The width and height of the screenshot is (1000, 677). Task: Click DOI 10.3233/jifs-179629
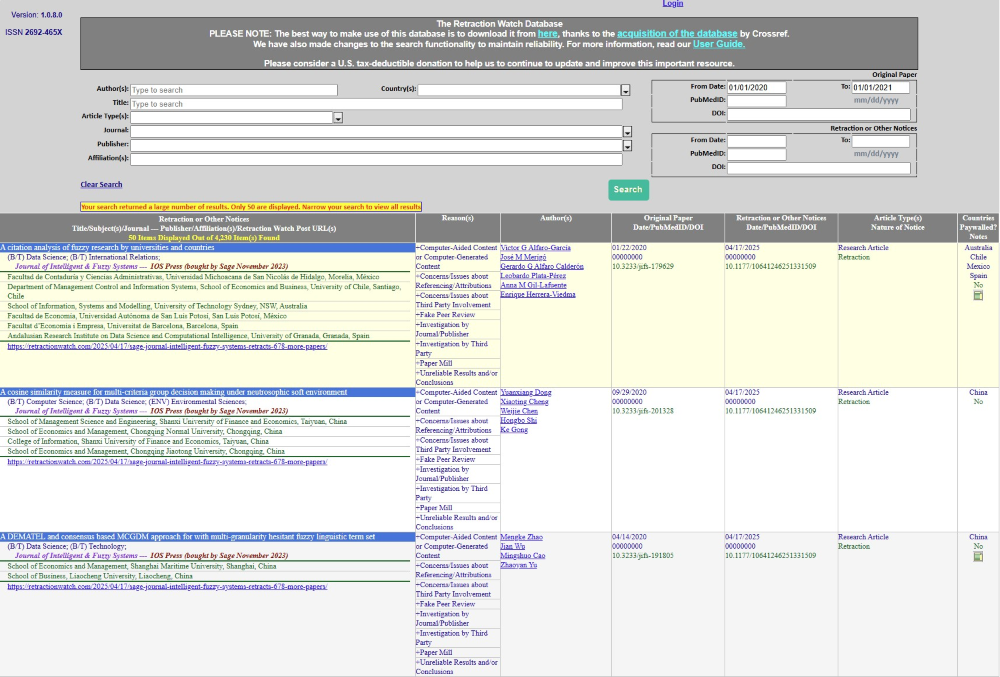click(x=642, y=266)
